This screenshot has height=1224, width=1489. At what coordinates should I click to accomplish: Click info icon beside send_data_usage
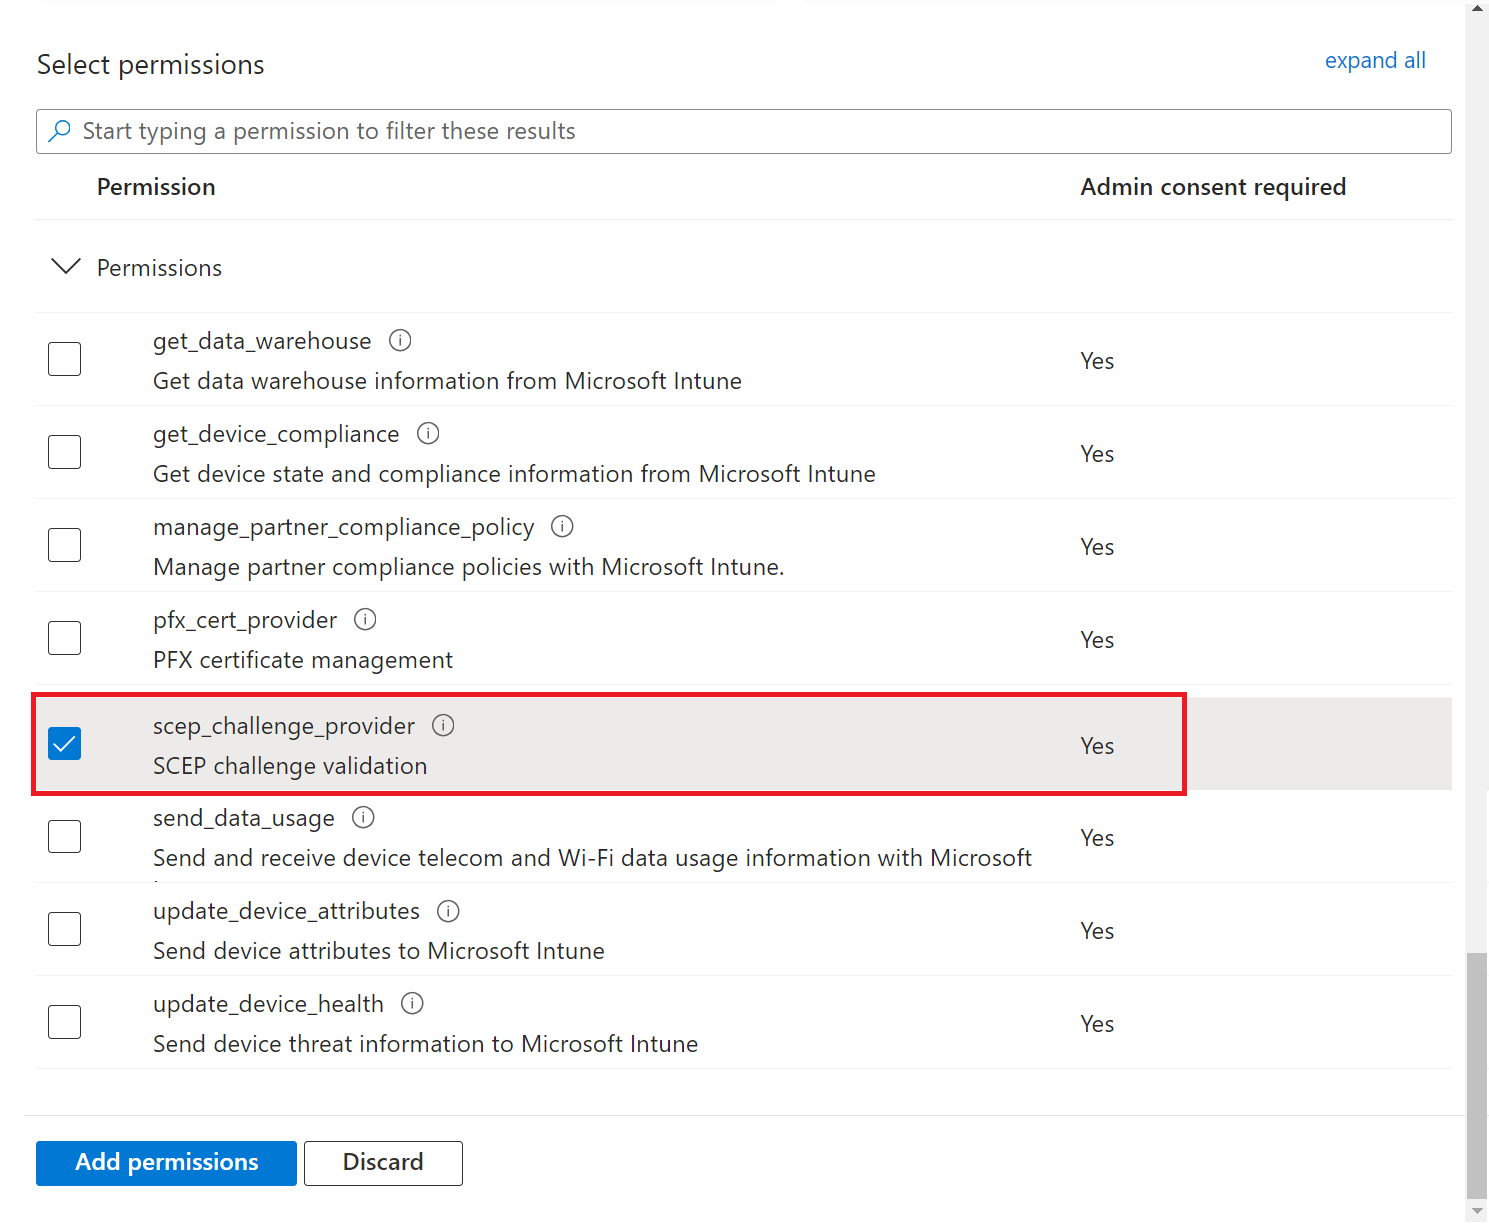coord(364,818)
